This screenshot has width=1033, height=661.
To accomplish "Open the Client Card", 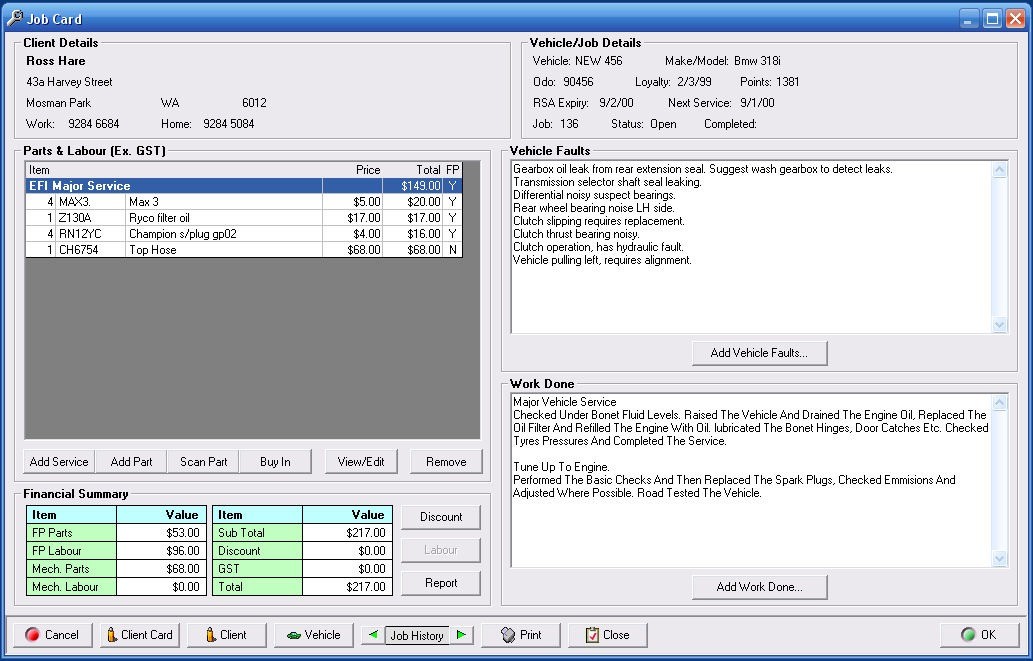I will click(140, 635).
